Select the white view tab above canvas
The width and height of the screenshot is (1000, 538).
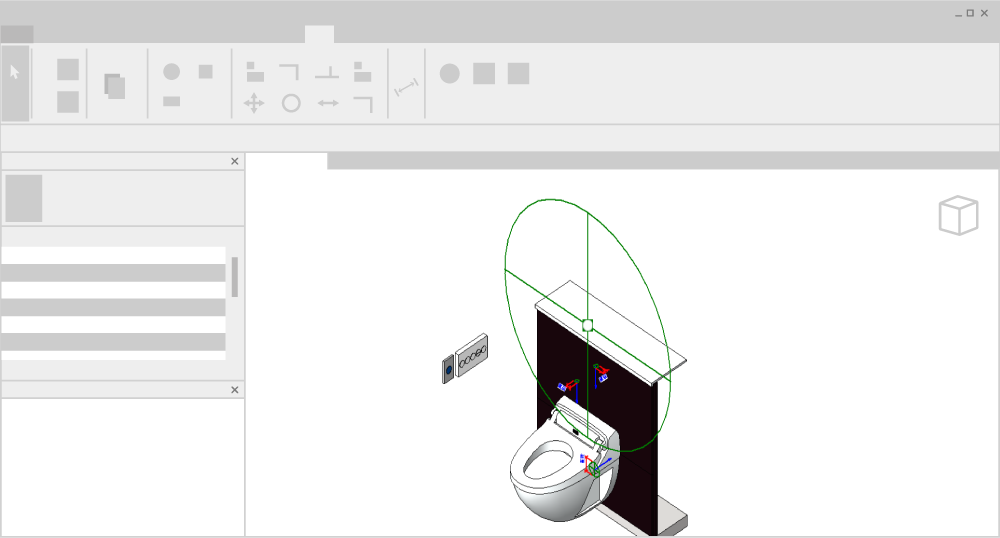tap(287, 161)
